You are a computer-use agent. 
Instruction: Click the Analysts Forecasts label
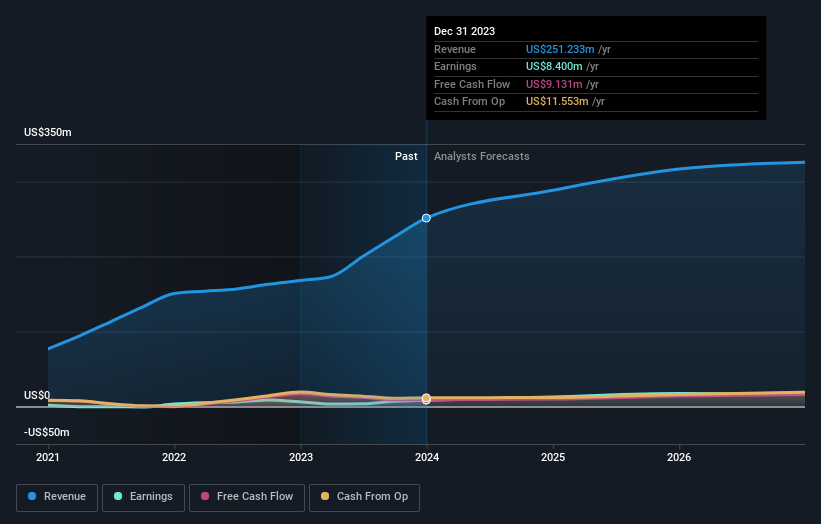pyautogui.click(x=482, y=156)
